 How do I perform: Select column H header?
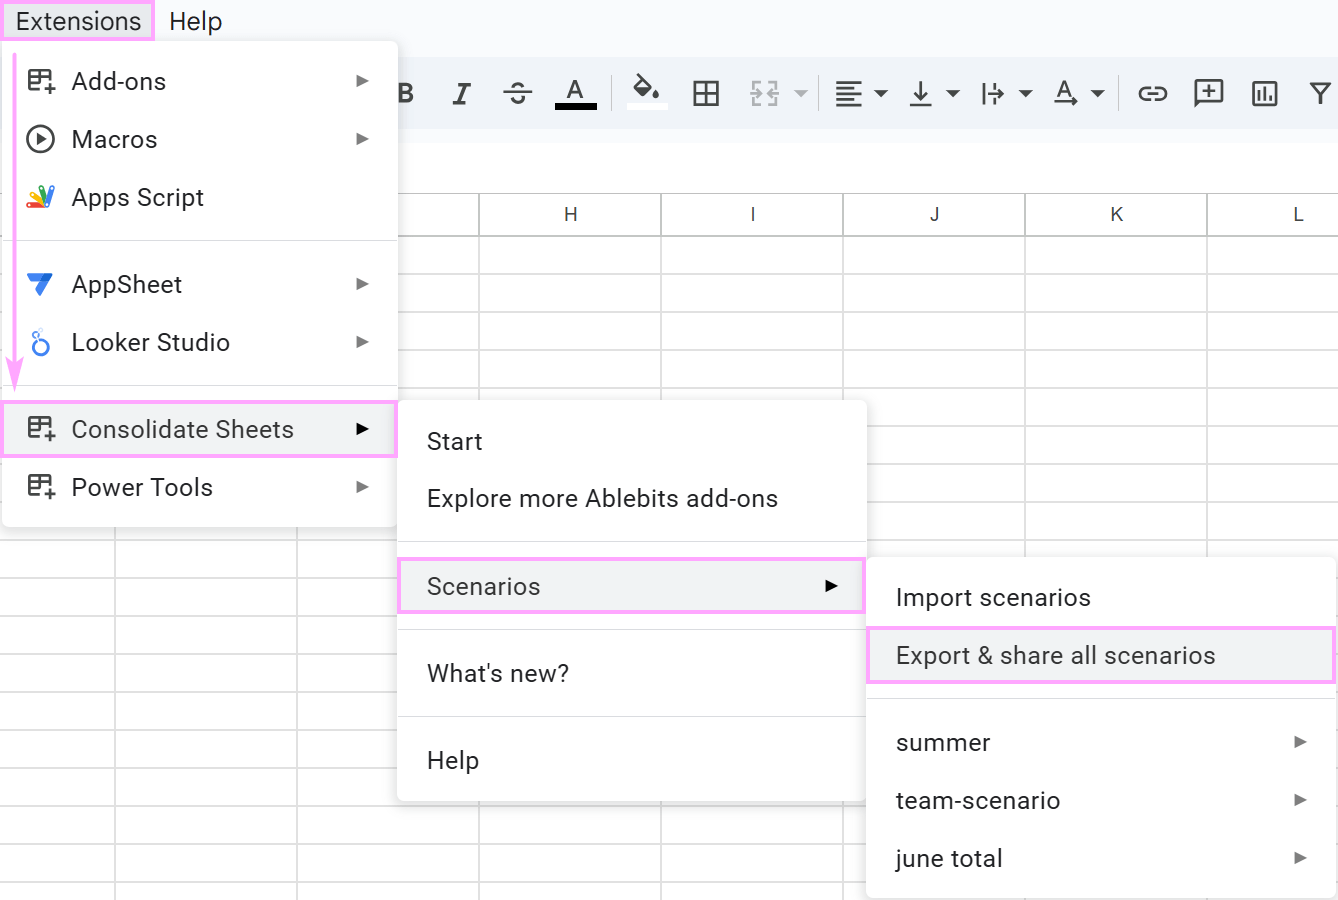(570, 214)
